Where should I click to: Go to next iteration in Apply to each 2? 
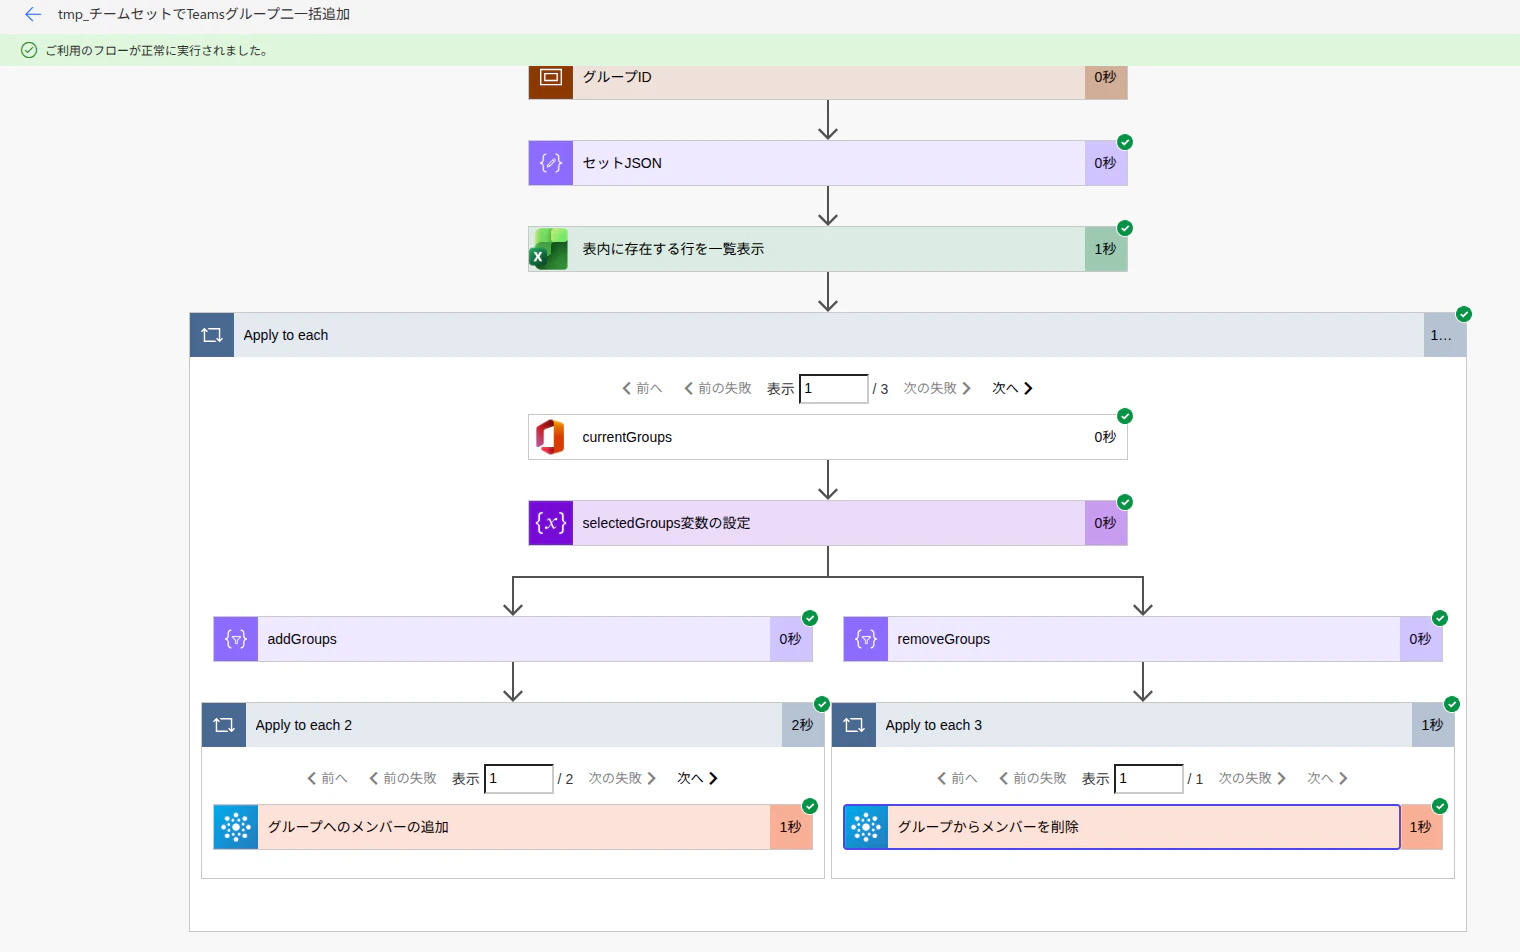click(x=697, y=778)
